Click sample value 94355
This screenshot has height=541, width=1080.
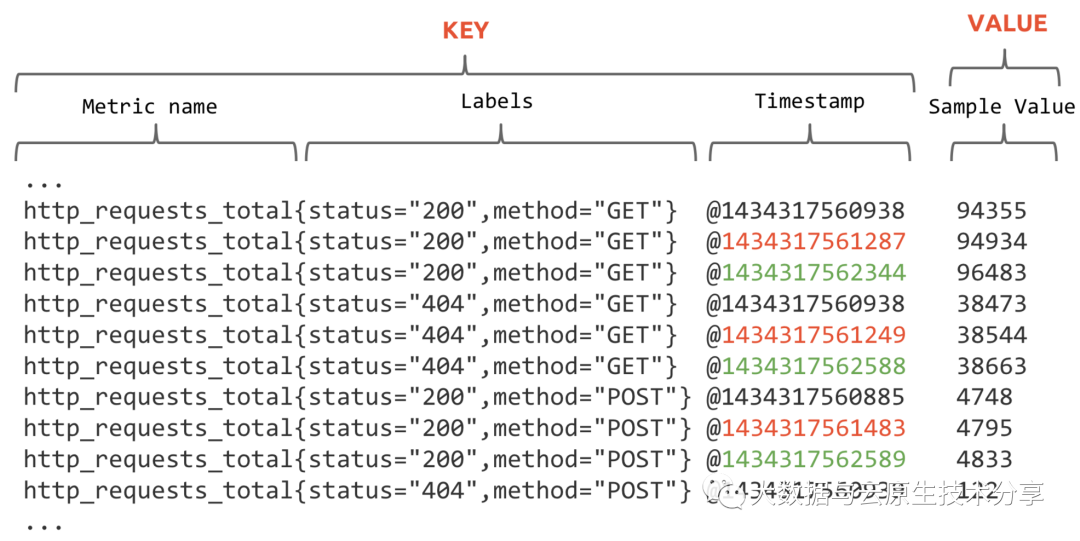click(x=991, y=210)
